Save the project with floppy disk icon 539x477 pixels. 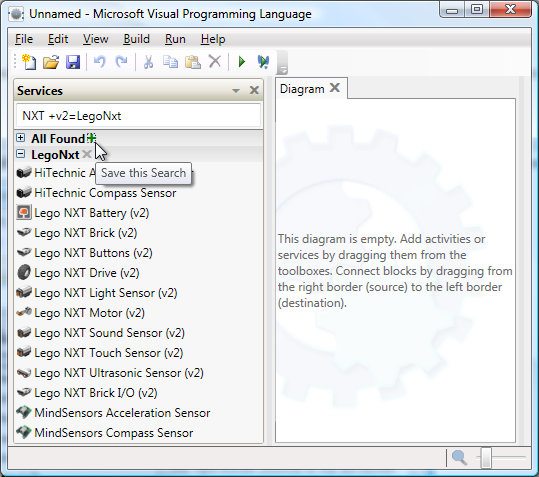73,62
